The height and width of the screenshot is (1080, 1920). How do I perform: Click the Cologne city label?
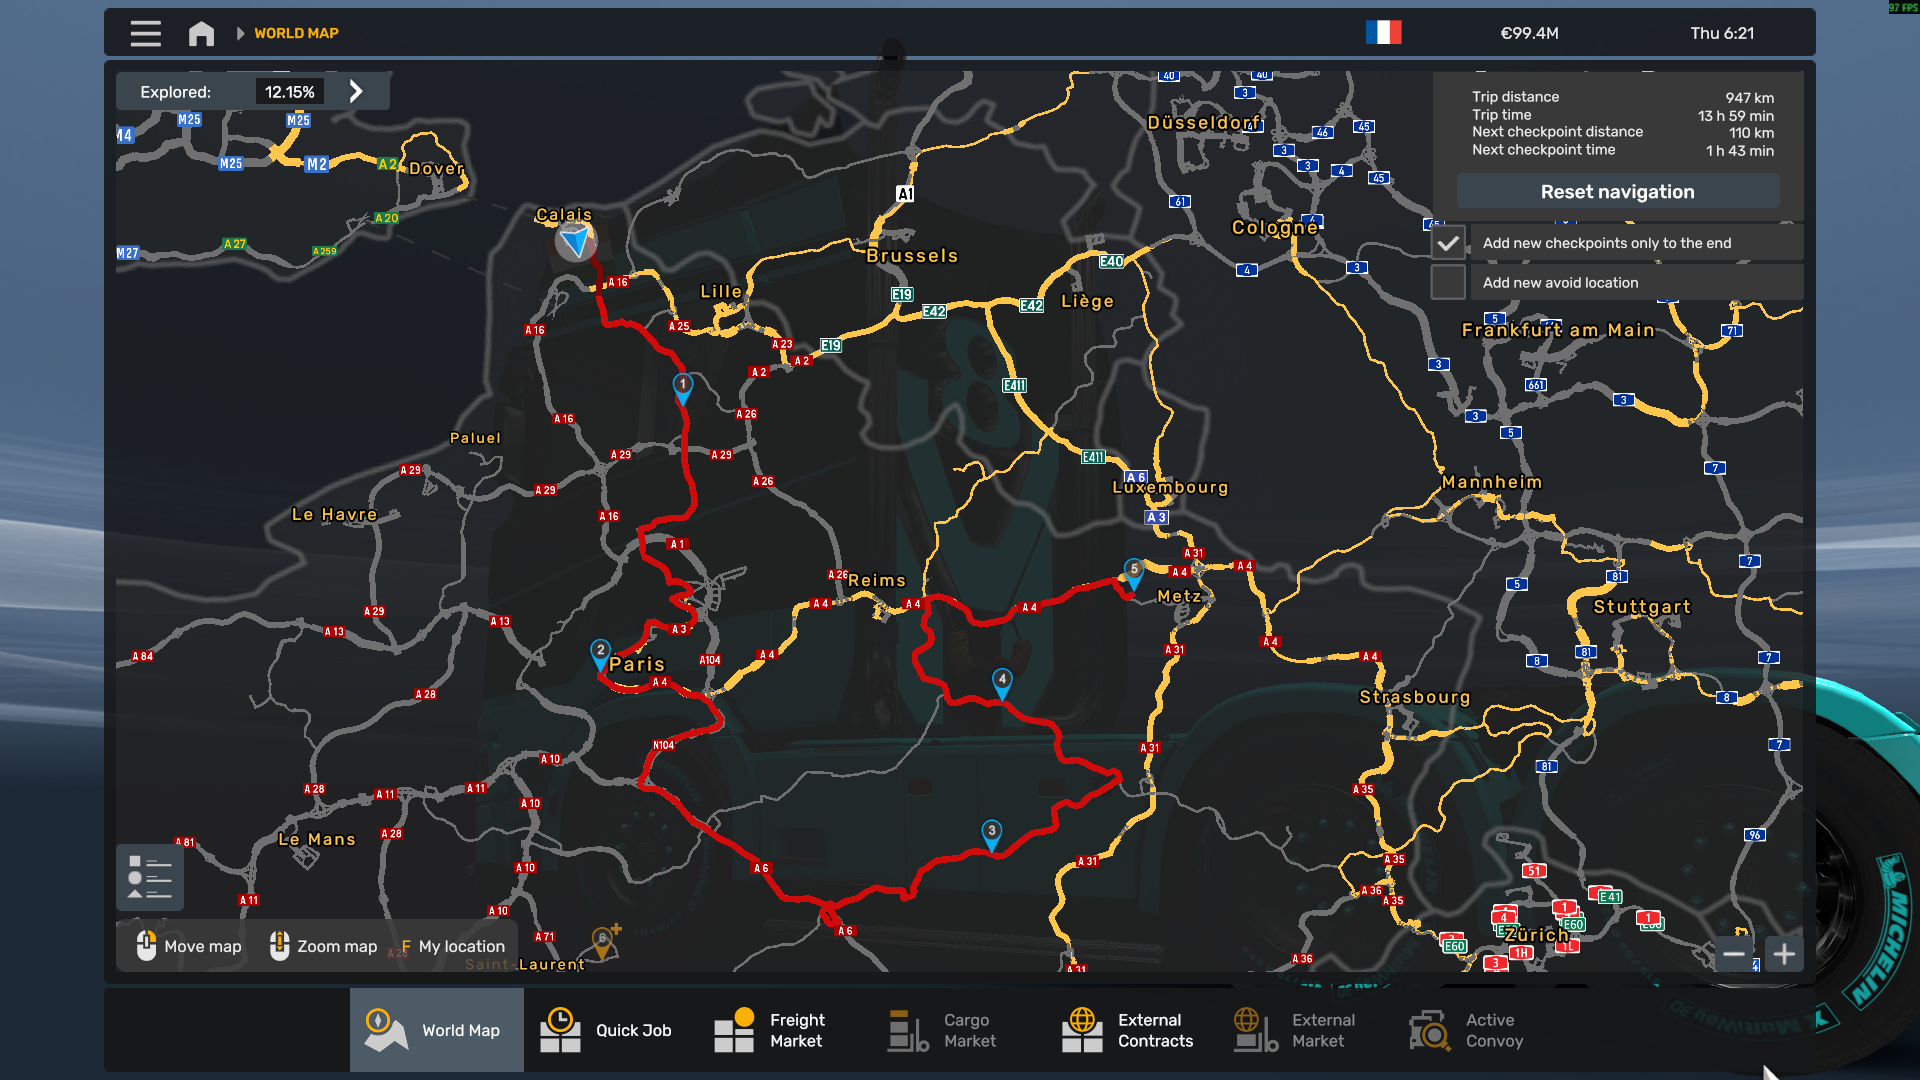point(1275,227)
